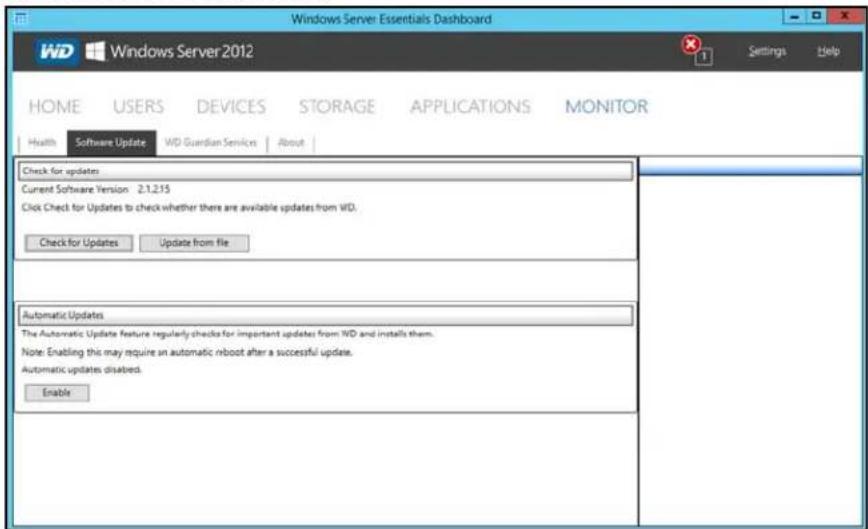Click the Windows logo beside Server 2012
The height and width of the screenshot is (529, 868).
tap(95, 51)
